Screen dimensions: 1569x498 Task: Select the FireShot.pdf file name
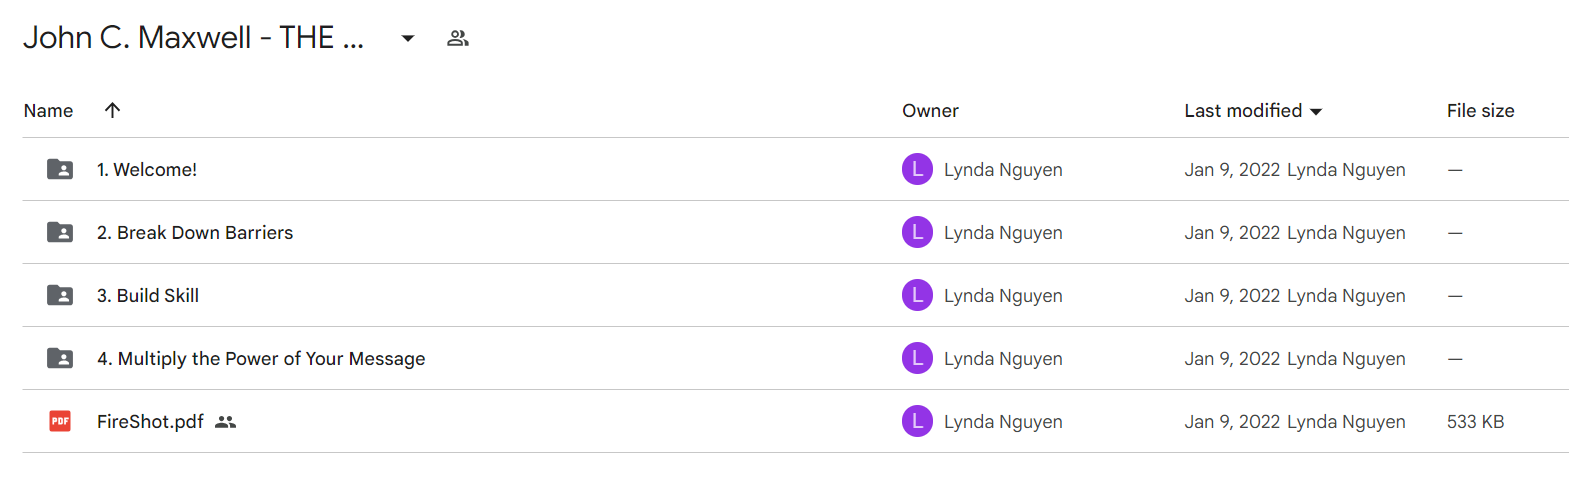150,422
